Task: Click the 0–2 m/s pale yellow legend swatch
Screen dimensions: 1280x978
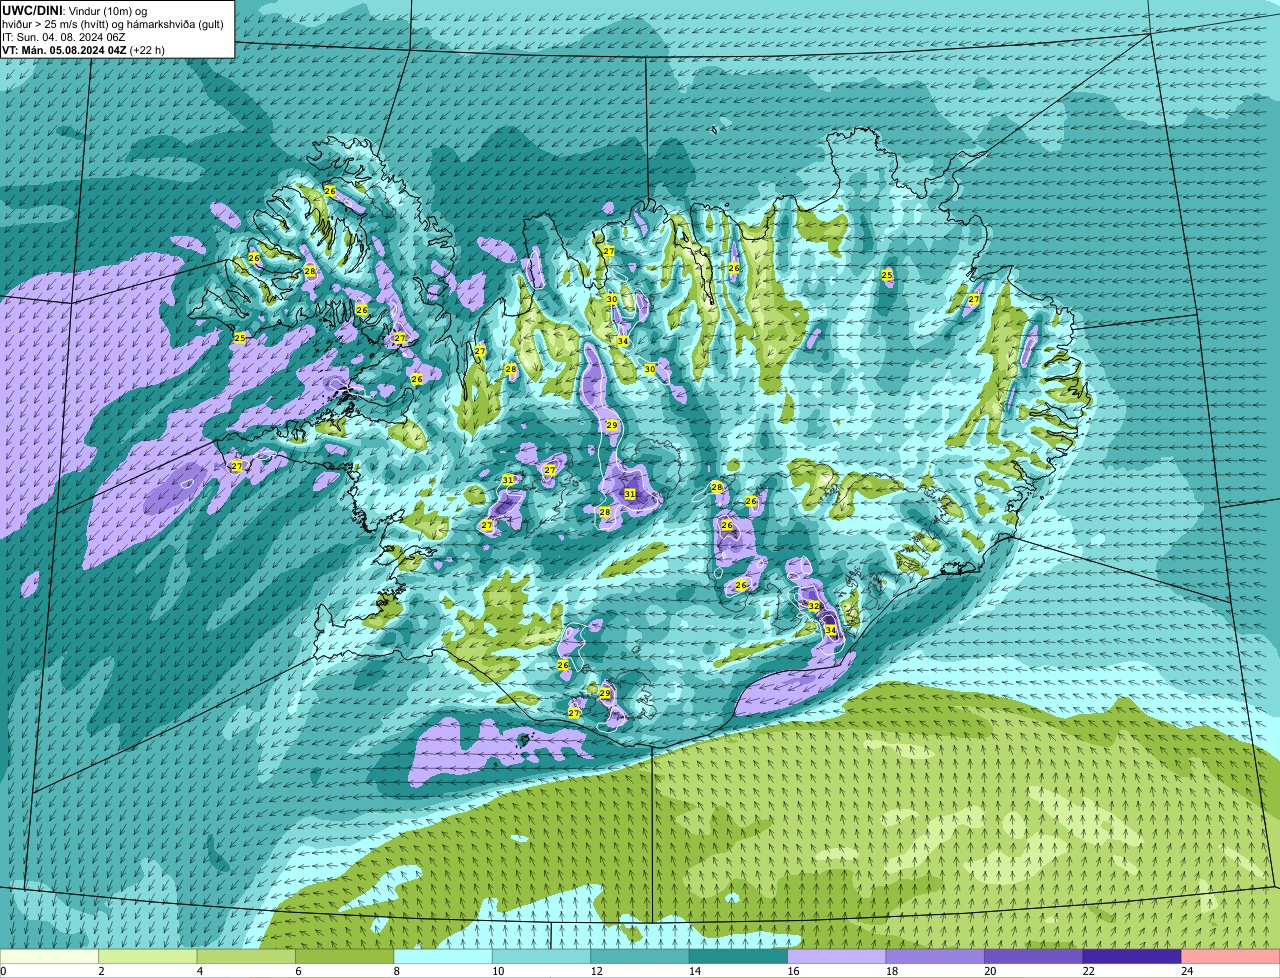Action: tap(50, 956)
